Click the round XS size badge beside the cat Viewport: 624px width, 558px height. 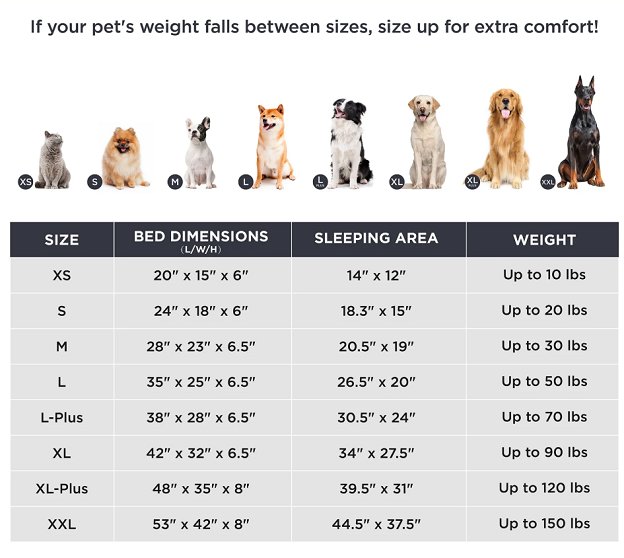click(26, 181)
